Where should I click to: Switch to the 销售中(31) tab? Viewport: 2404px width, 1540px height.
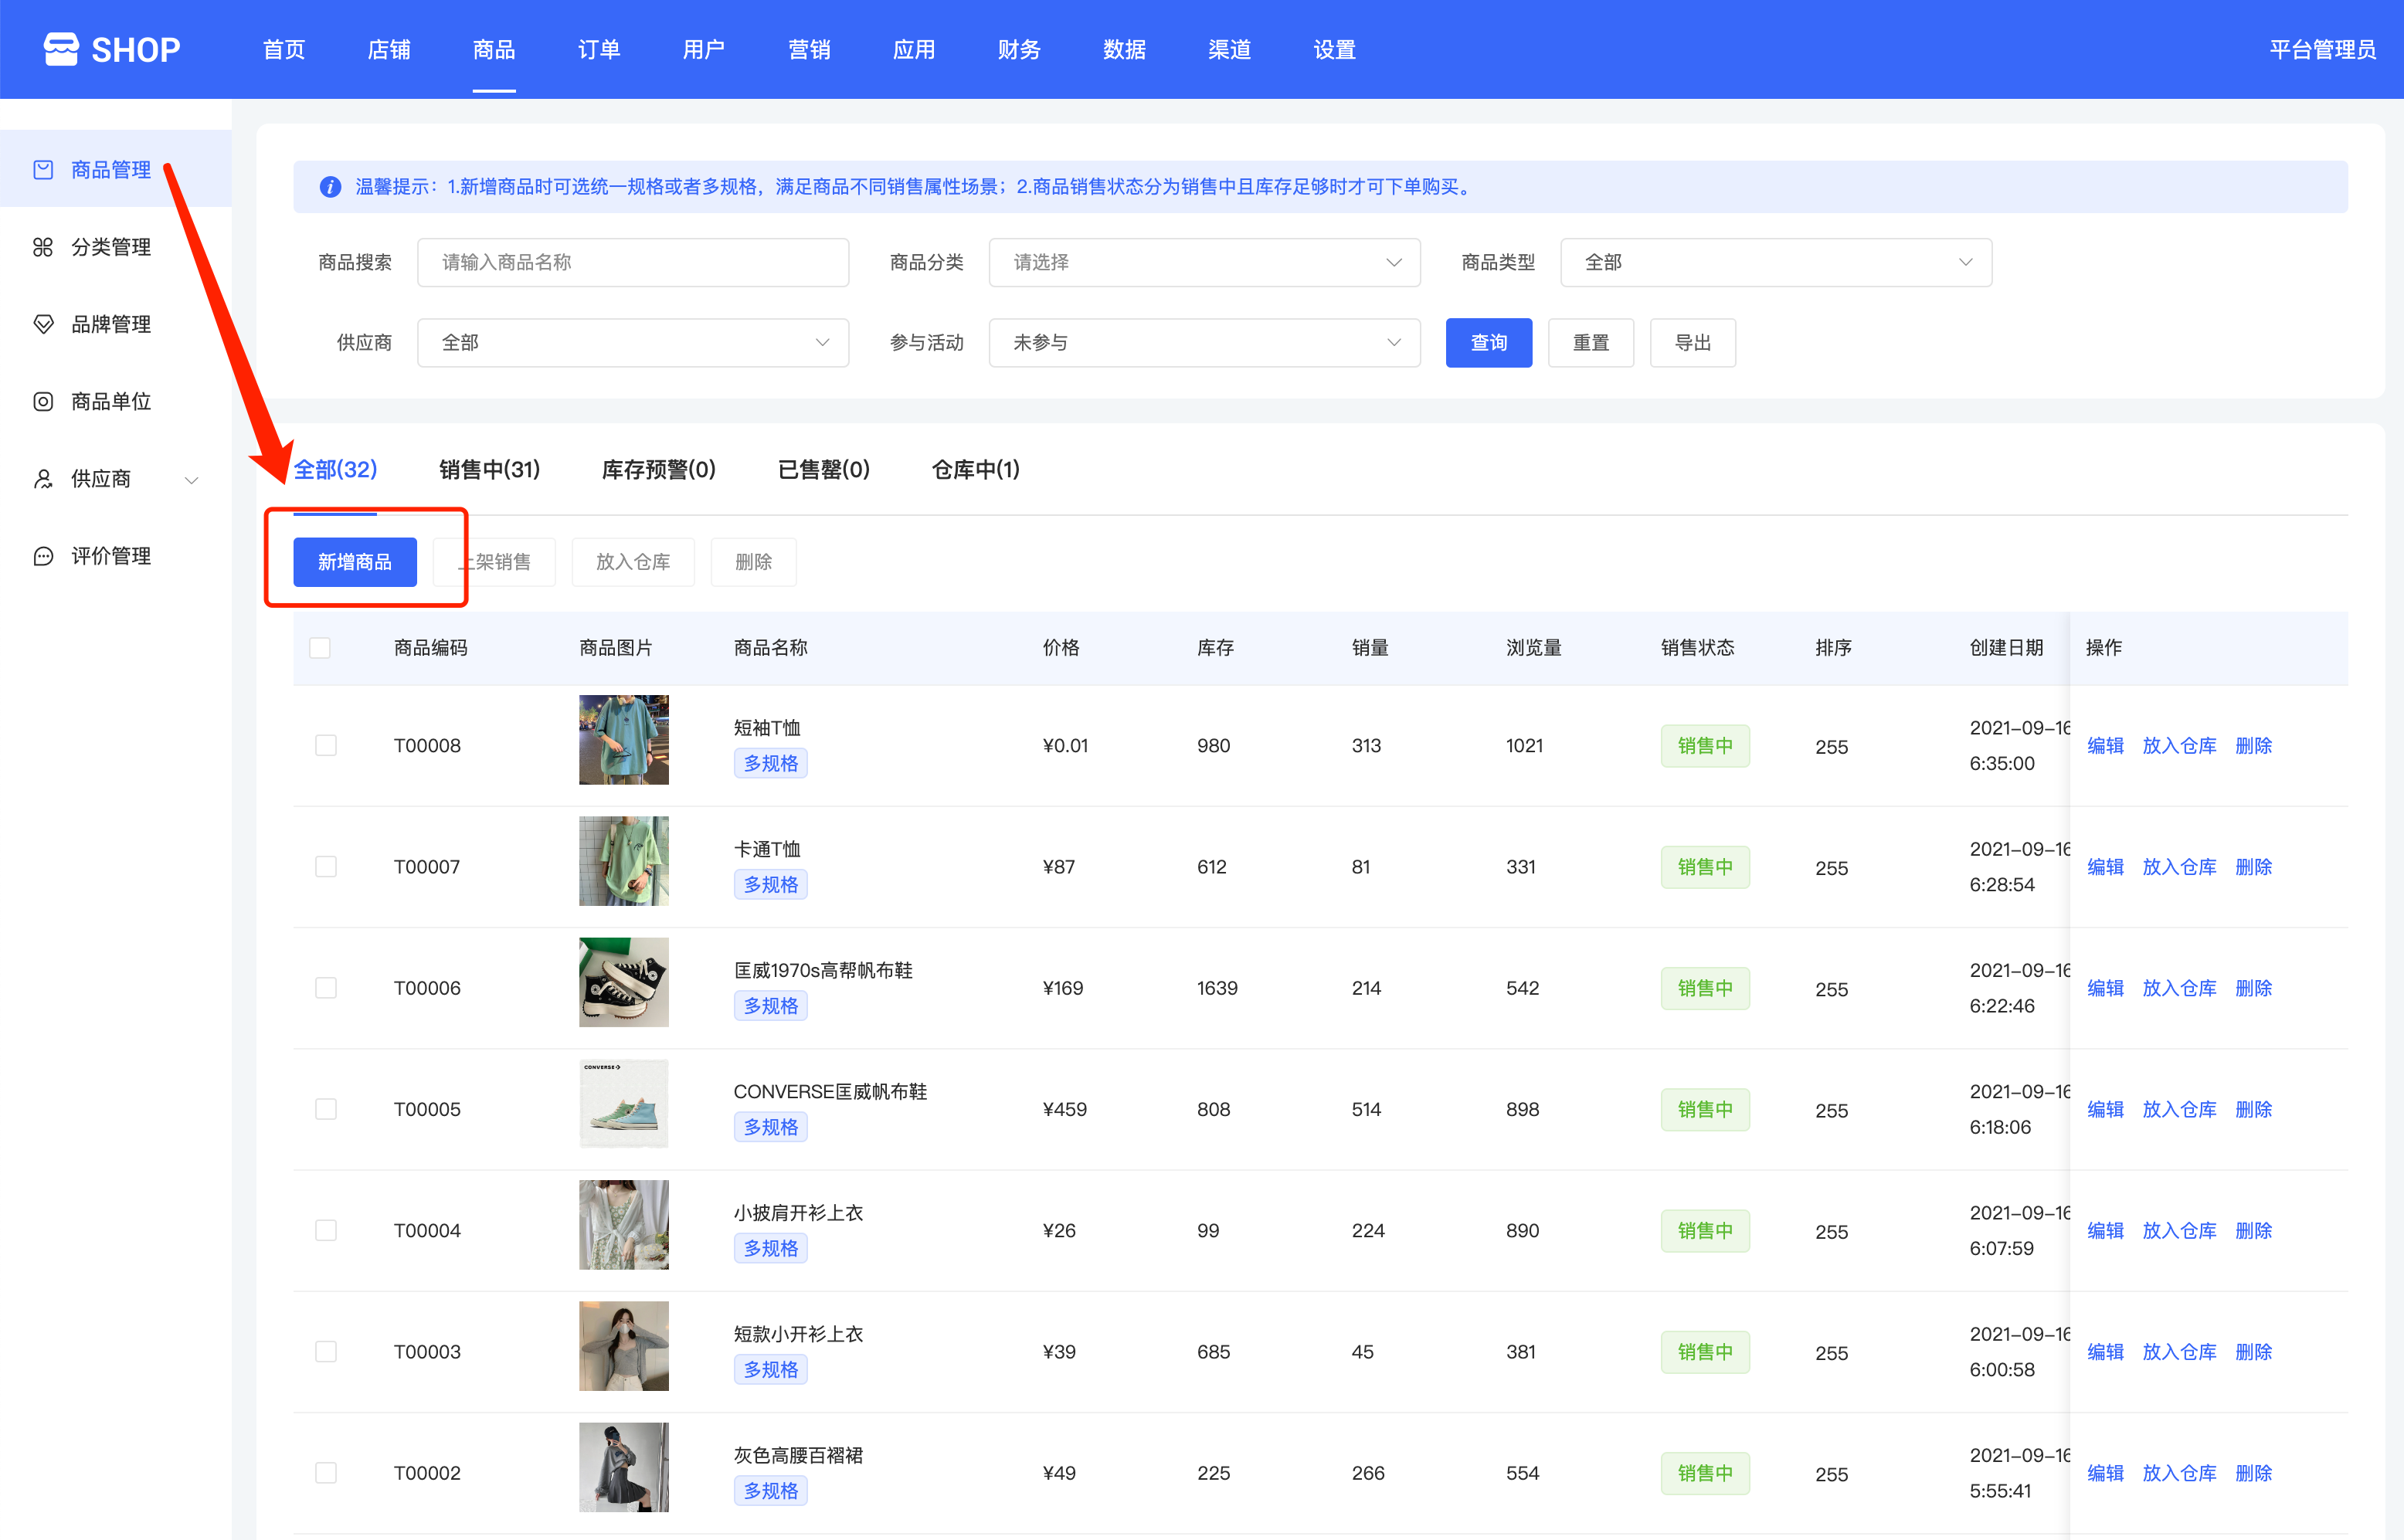489,469
